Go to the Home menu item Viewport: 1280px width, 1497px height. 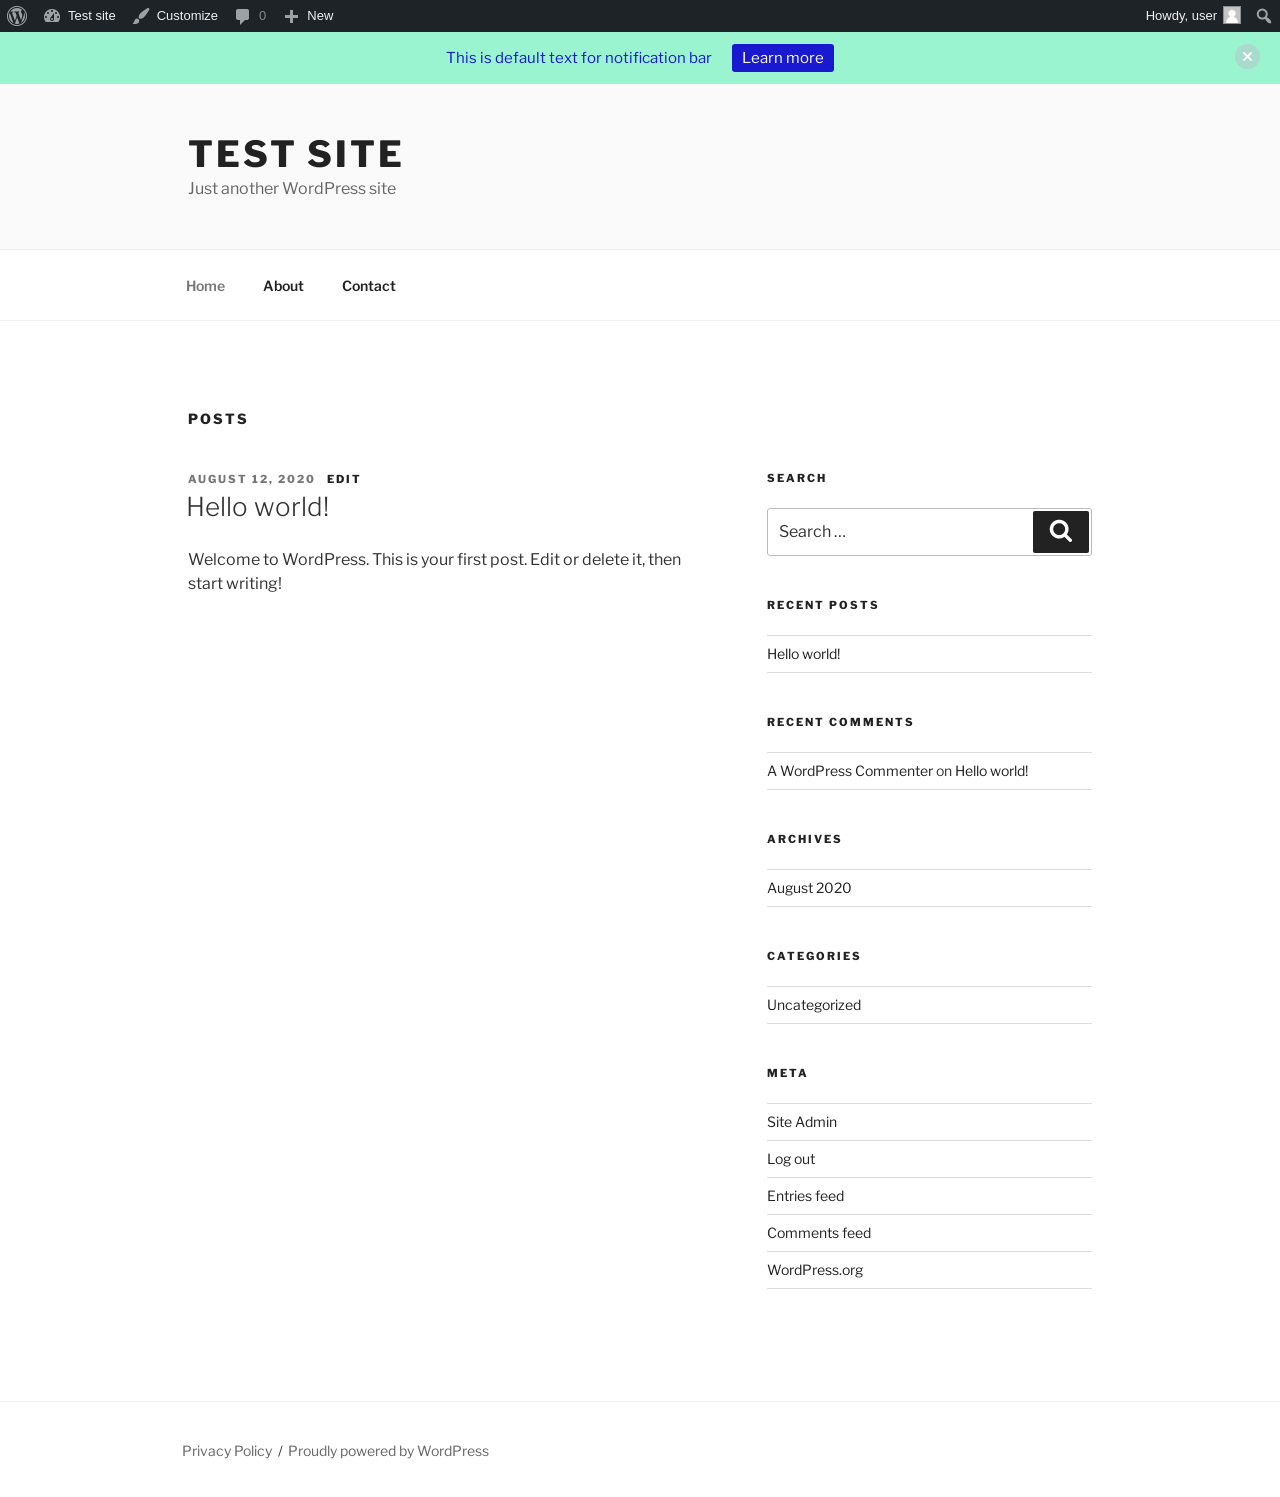click(205, 286)
